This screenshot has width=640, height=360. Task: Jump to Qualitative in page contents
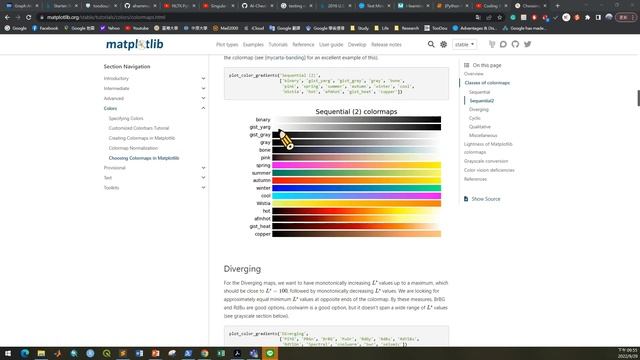(480, 127)
